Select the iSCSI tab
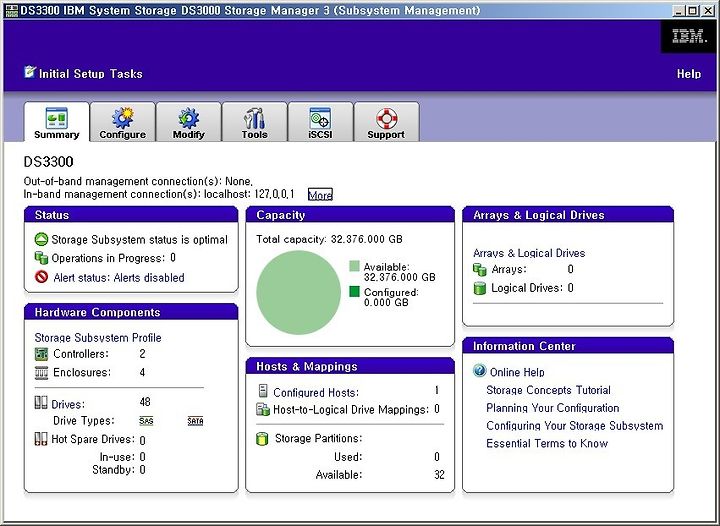Screen dimensions: 720x526 tap(321, 122)
